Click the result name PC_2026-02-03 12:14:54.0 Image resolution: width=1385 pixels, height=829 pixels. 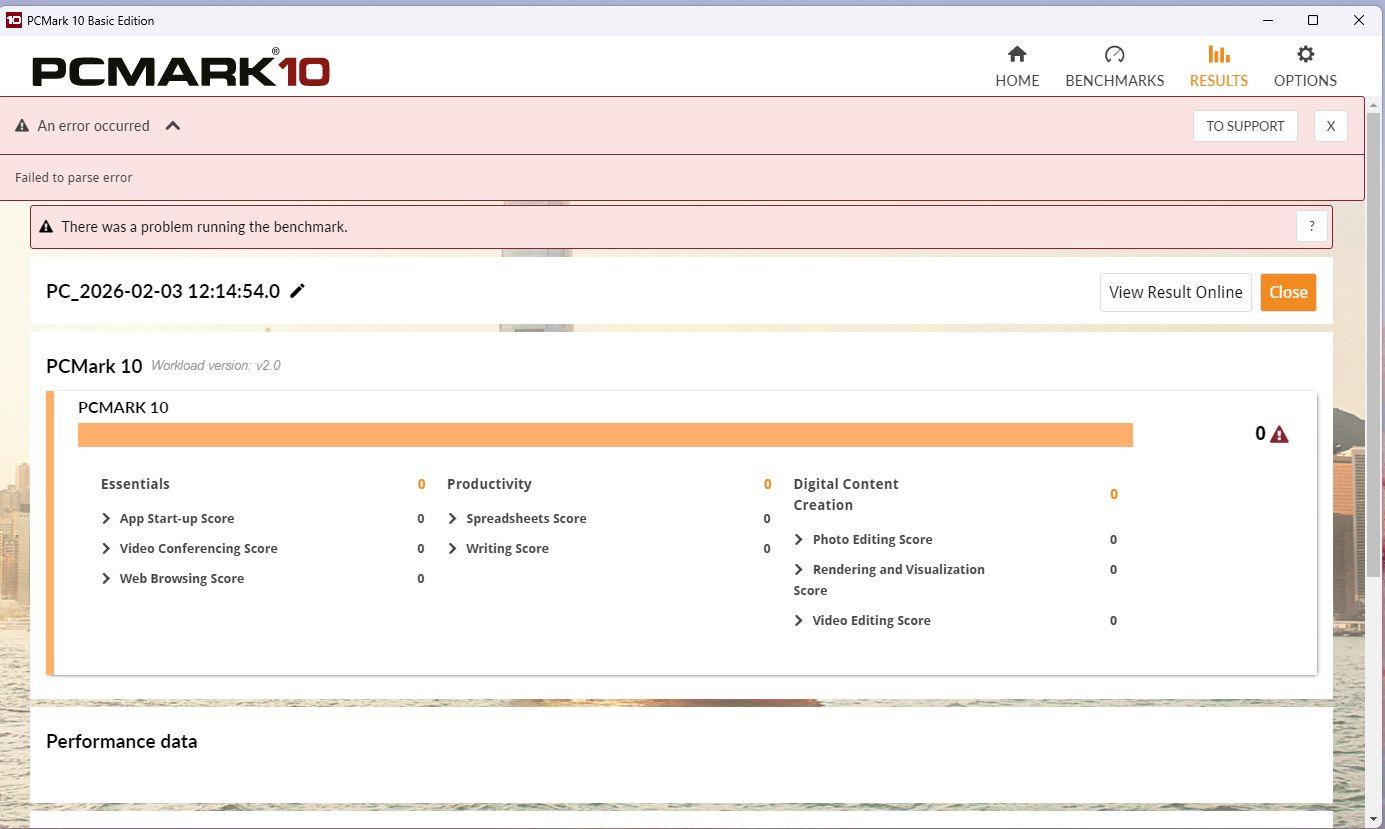(x=163, y=291)
